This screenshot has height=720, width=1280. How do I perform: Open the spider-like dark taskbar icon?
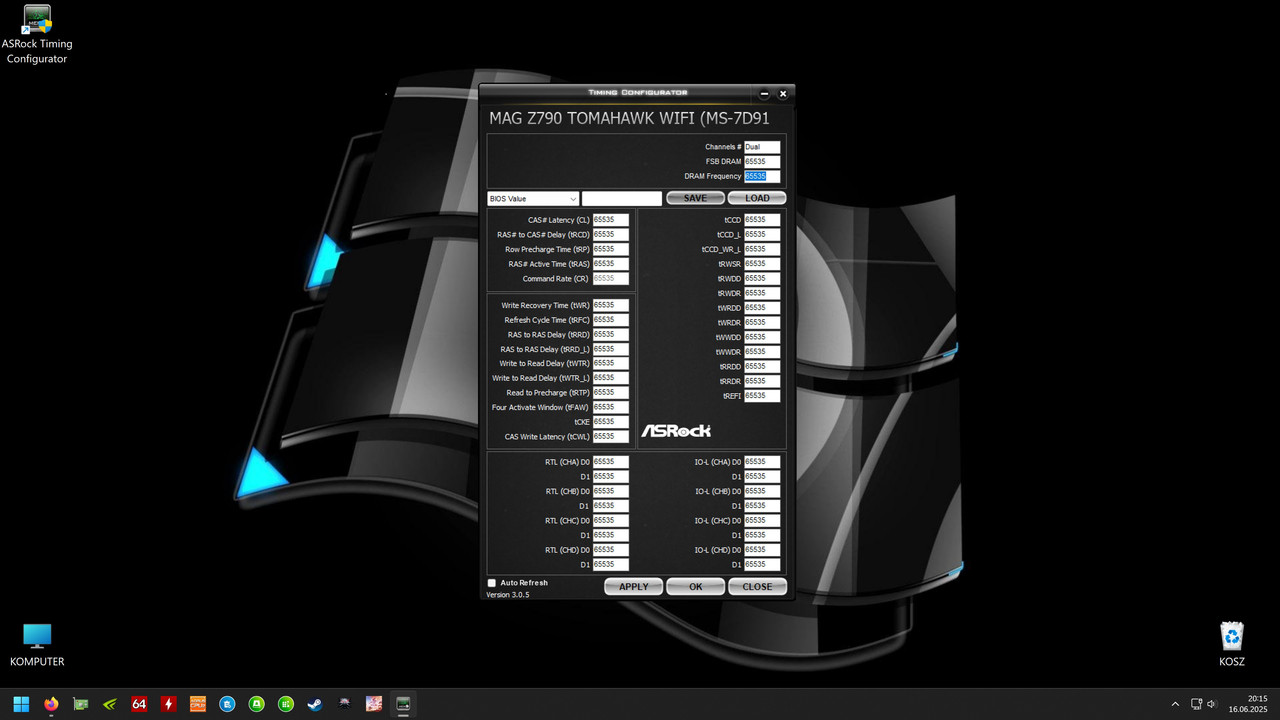click(x=345, y=704)
